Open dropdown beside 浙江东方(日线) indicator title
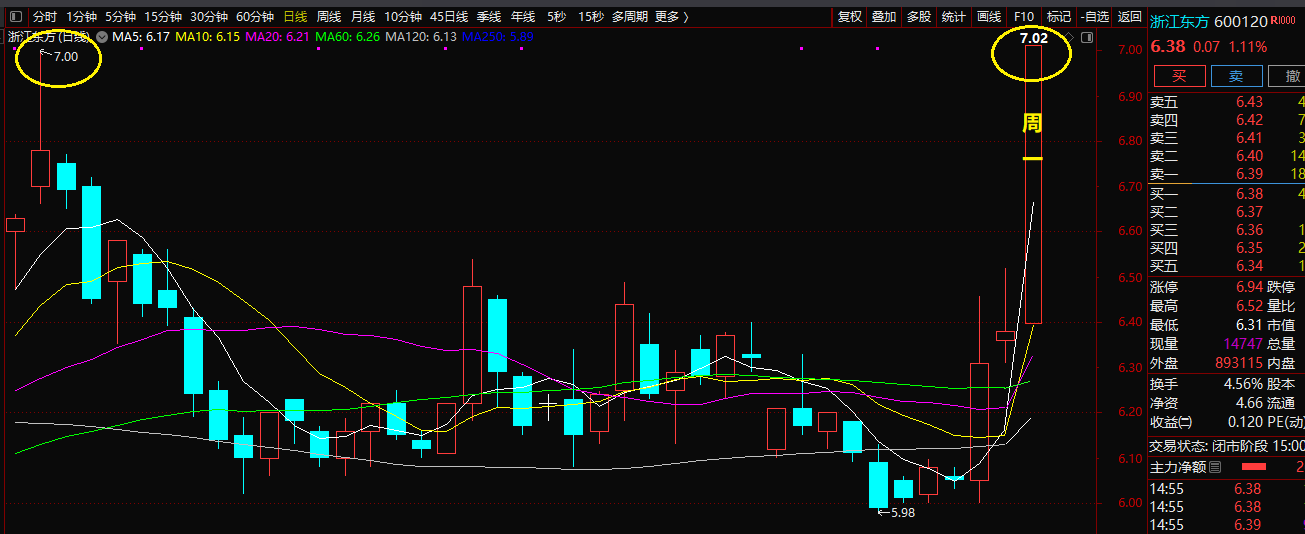 click(102, 37)
